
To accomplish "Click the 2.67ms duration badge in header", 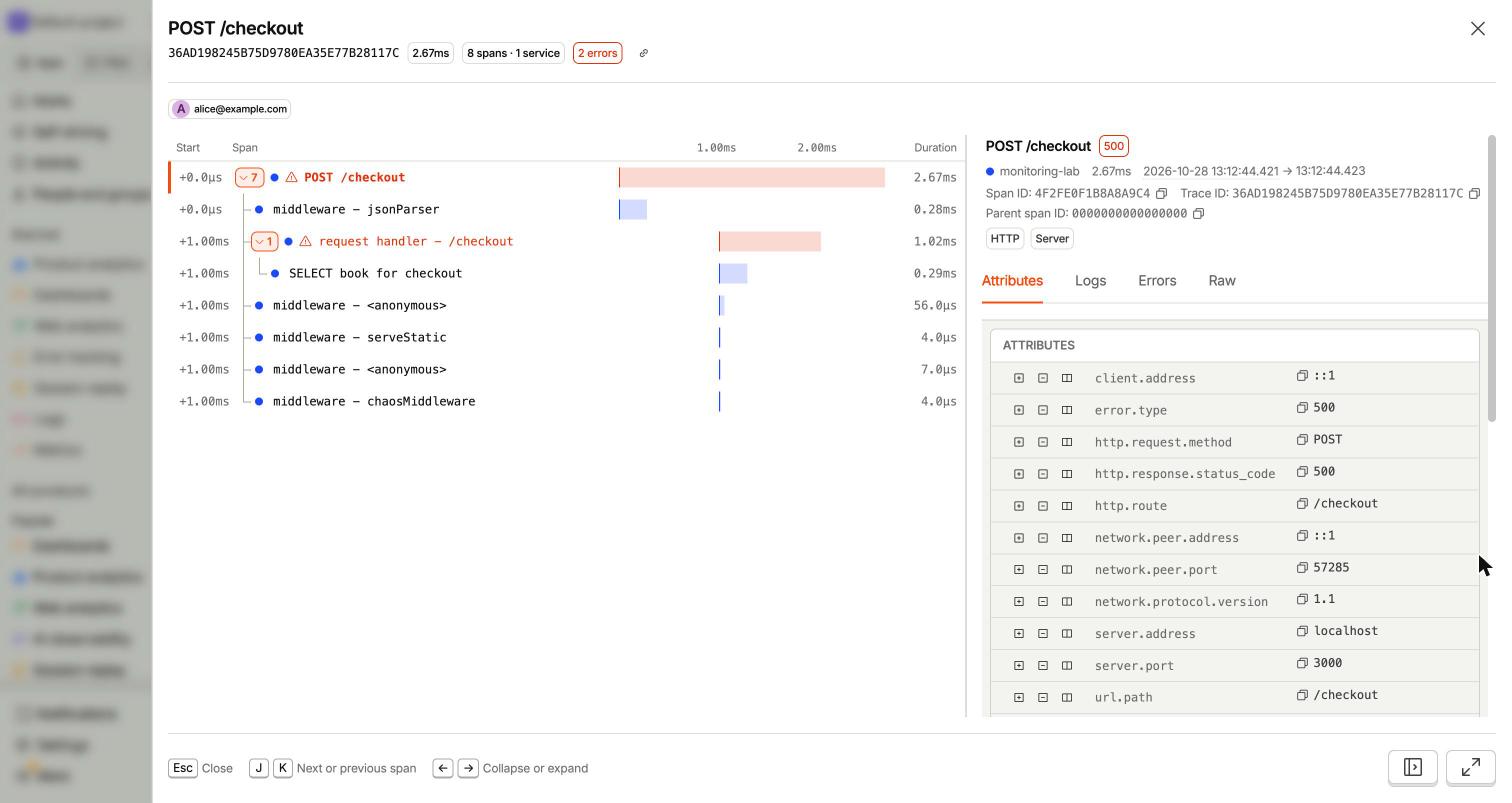I will [430, 53].
